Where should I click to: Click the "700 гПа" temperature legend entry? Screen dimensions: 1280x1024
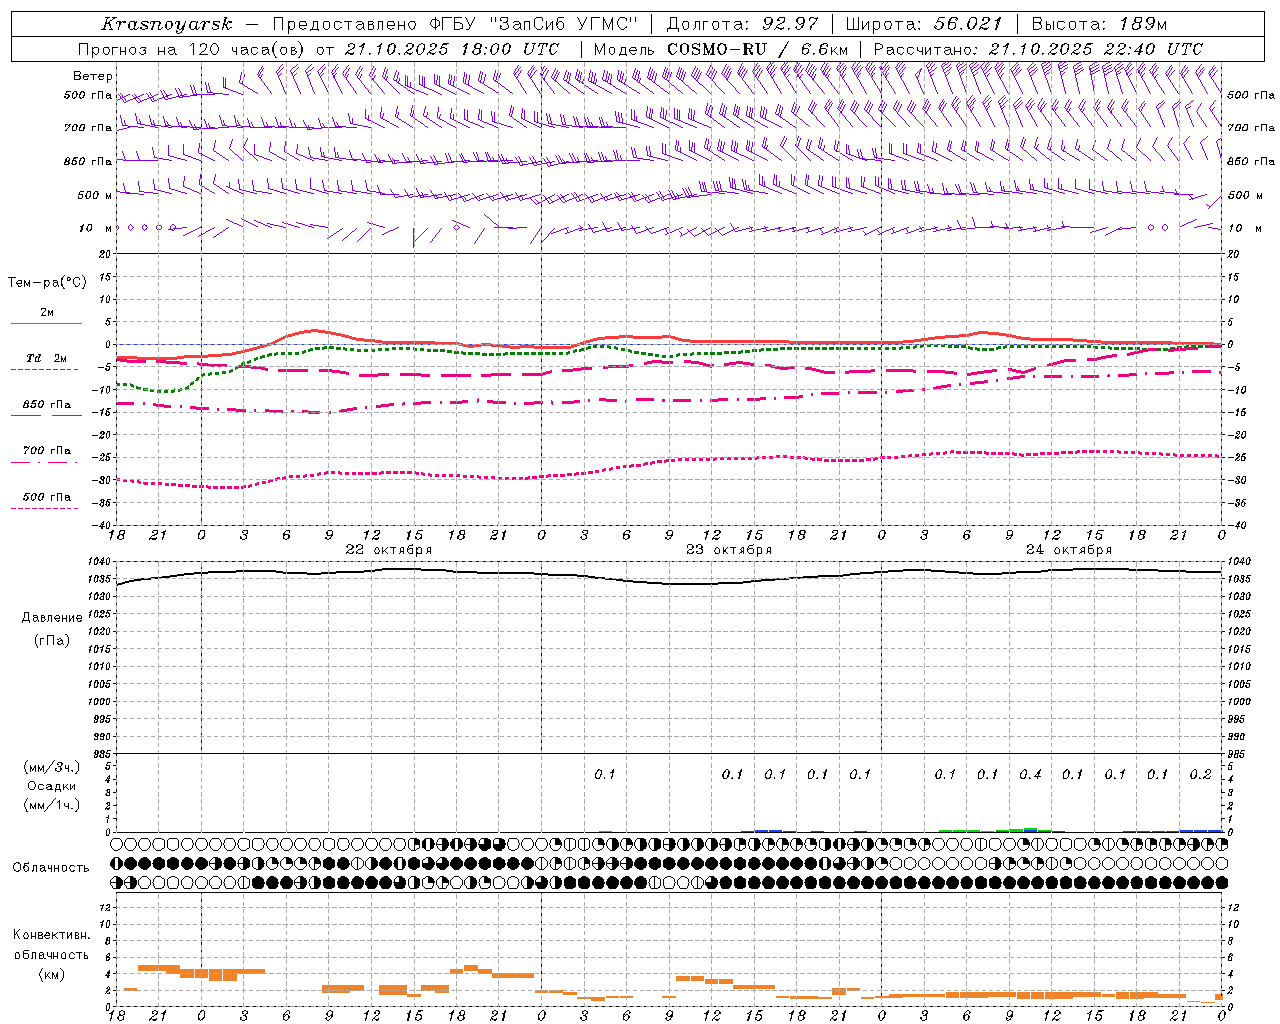(x=47, y=450)
